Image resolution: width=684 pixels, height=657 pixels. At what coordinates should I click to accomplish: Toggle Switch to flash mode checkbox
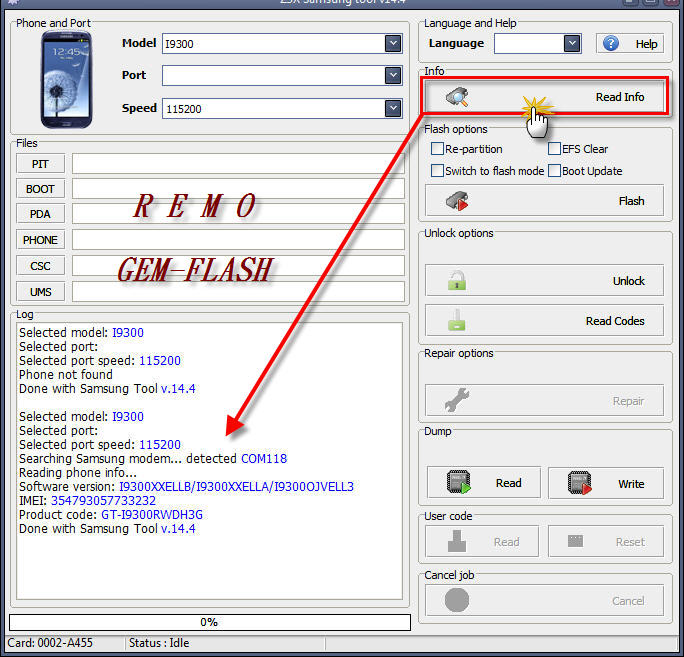[437, 171]
